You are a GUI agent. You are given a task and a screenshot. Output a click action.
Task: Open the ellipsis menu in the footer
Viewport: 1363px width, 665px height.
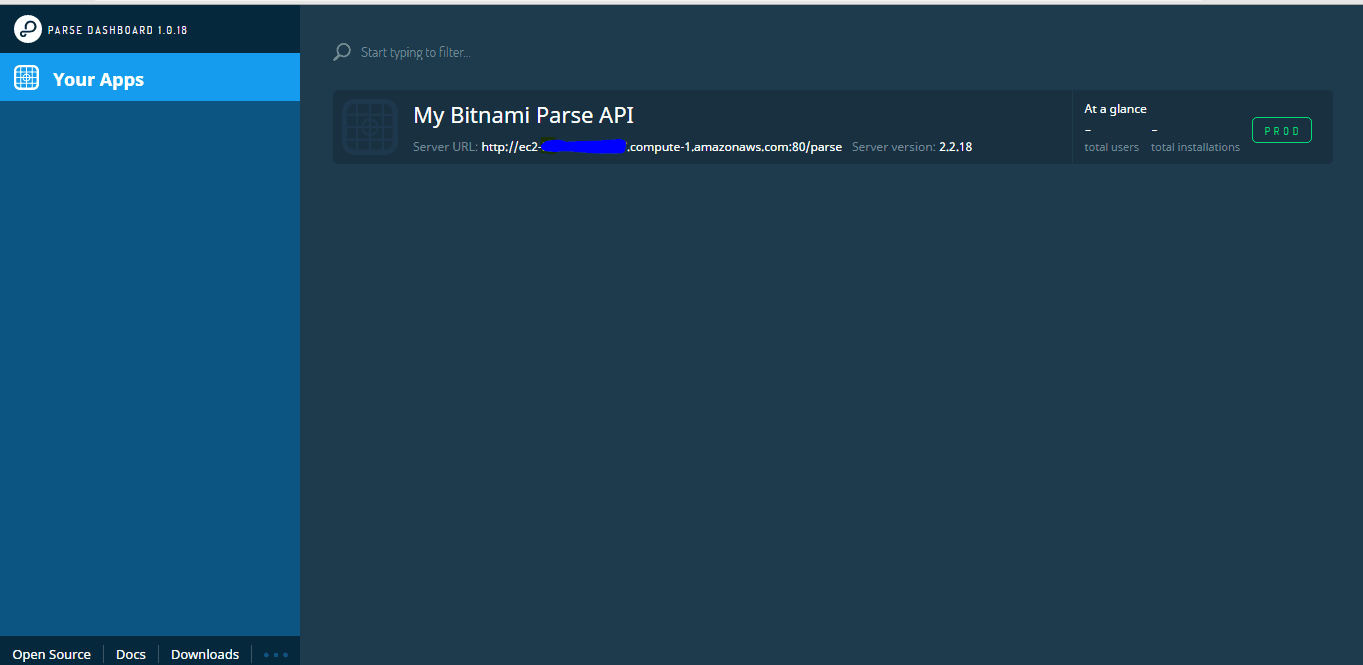[275, 654]
